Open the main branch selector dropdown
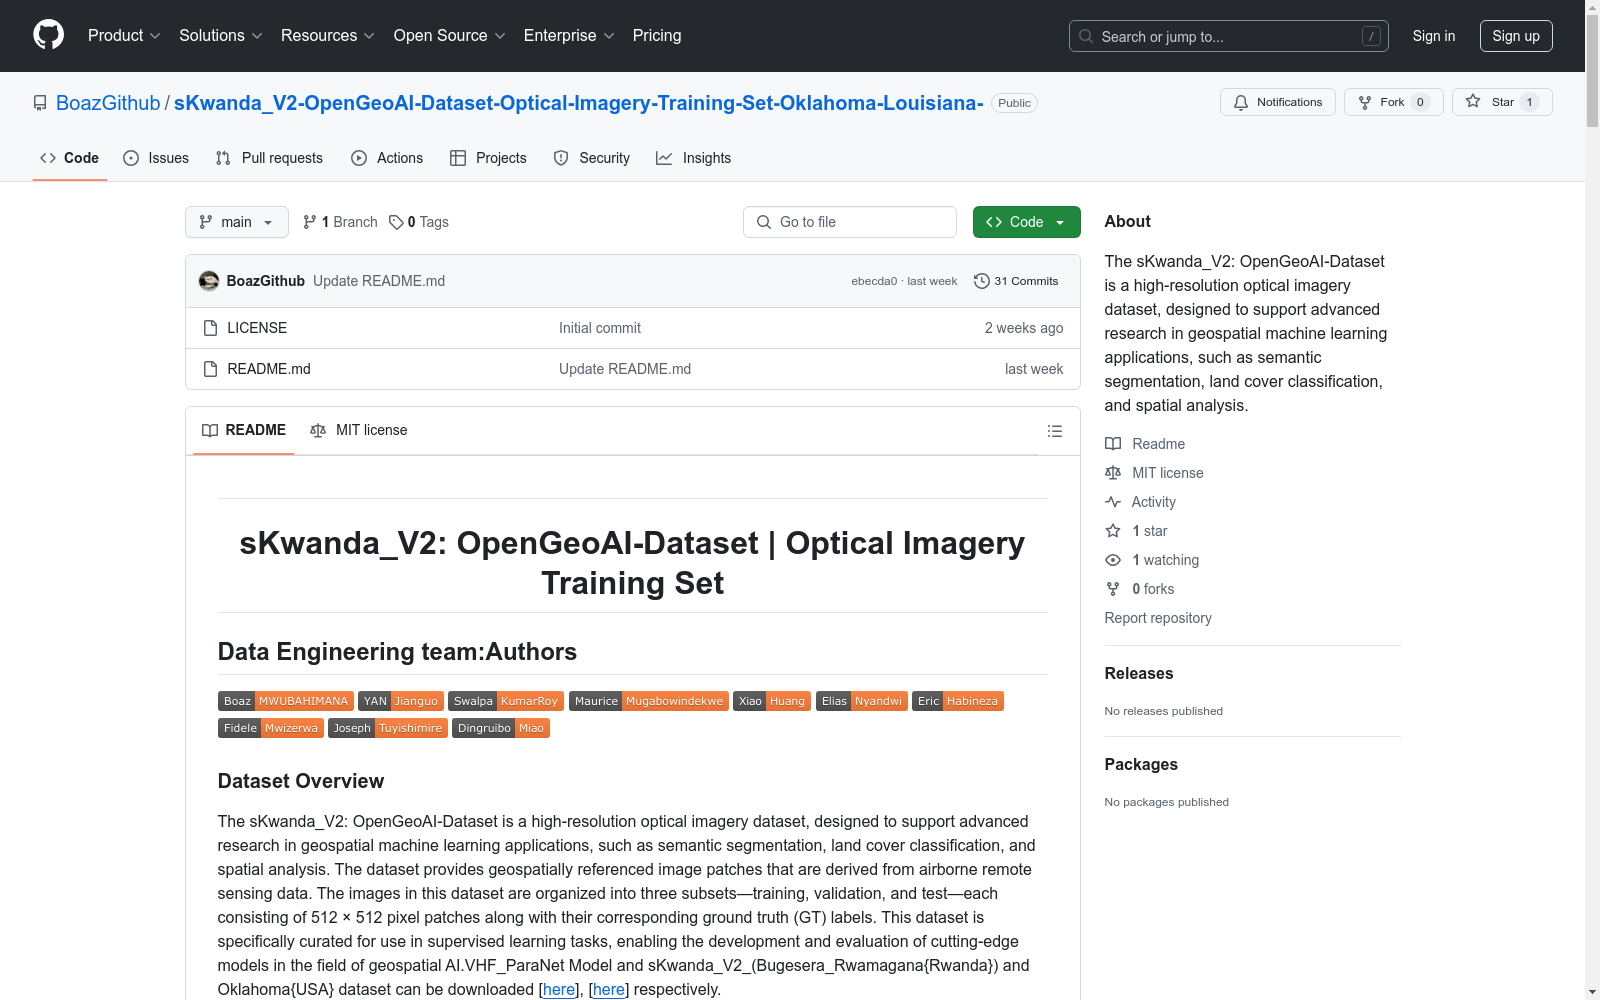The height and width of the screenshot is (1000, 1600). coord(237,222)
